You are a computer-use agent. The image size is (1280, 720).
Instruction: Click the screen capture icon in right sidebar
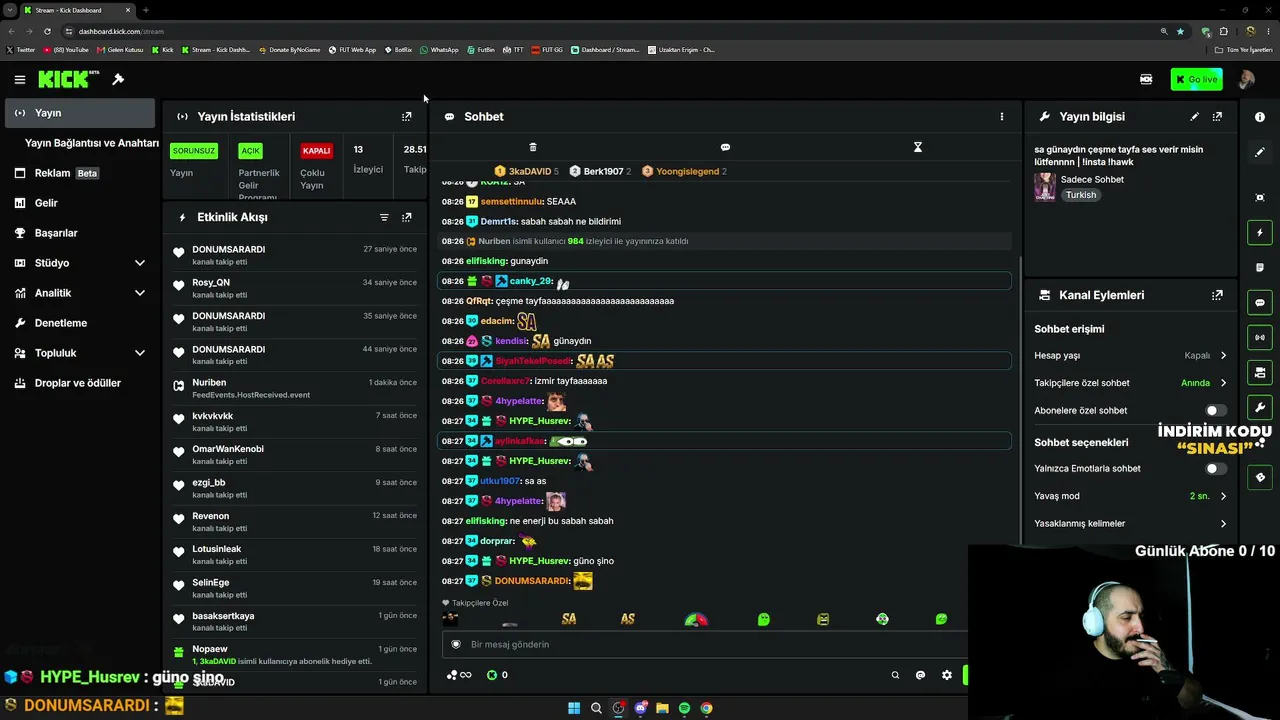click(x=1260, y=198)
